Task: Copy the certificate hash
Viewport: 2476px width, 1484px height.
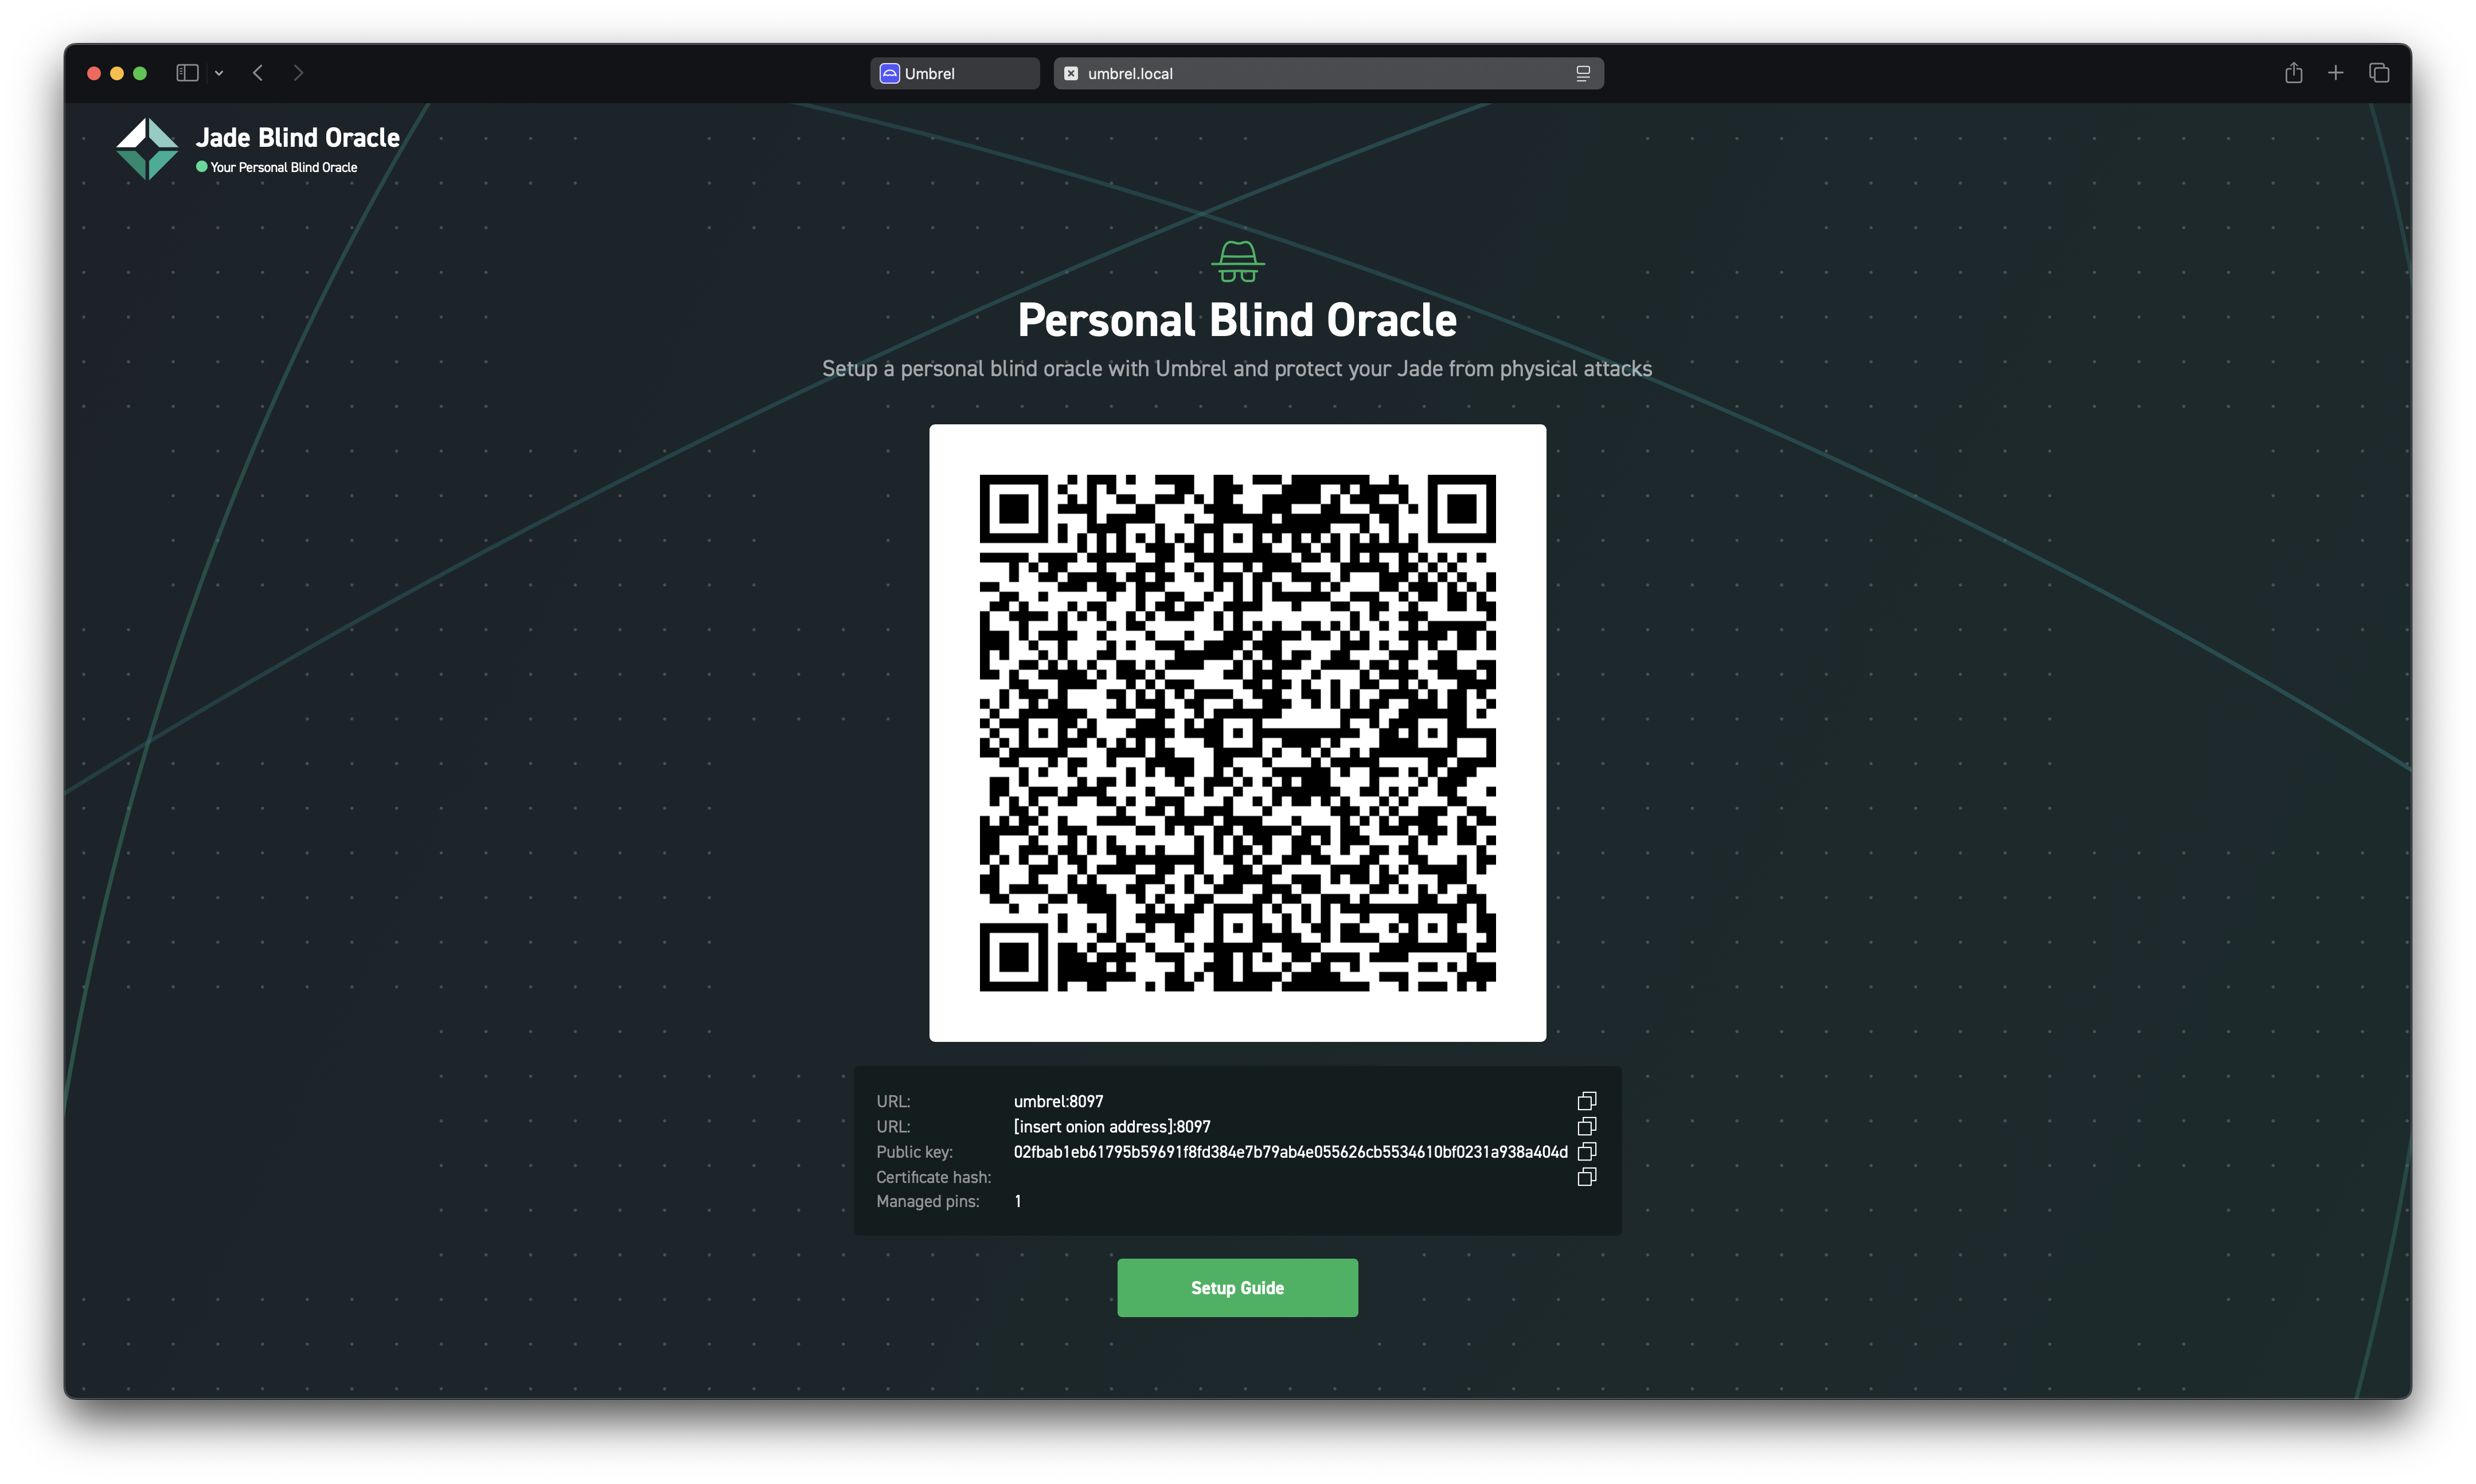Action: pyautogui.click(x=1586, y=1177)
